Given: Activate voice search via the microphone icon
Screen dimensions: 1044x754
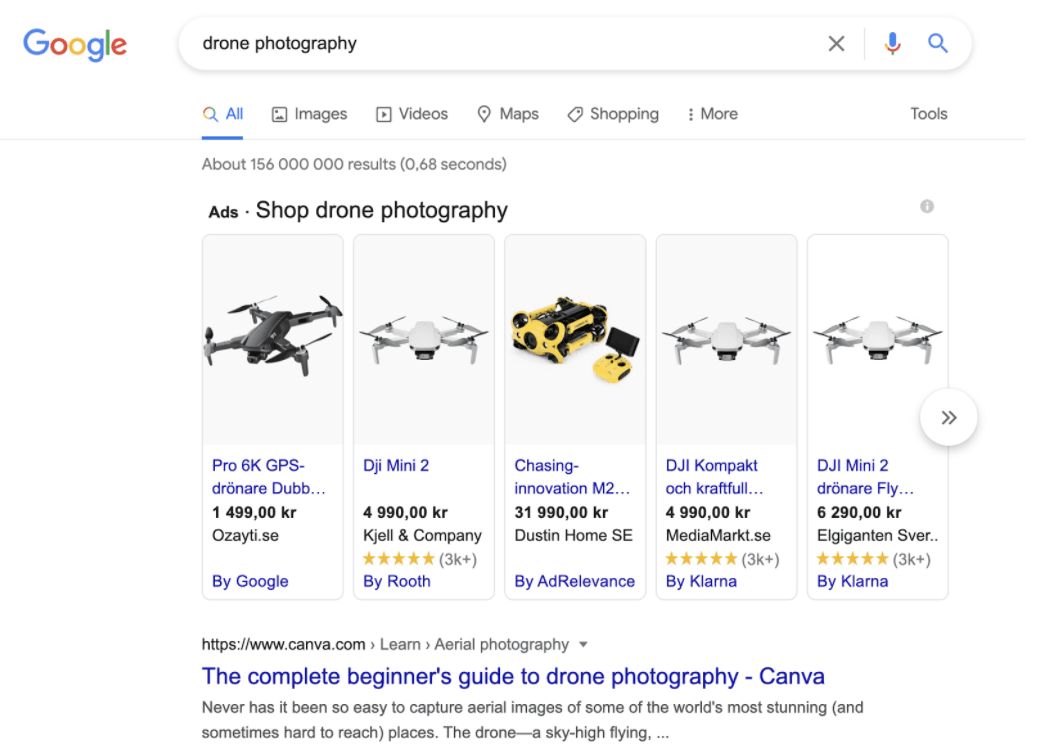Looking at the screenshot, I should pos(891,43).
